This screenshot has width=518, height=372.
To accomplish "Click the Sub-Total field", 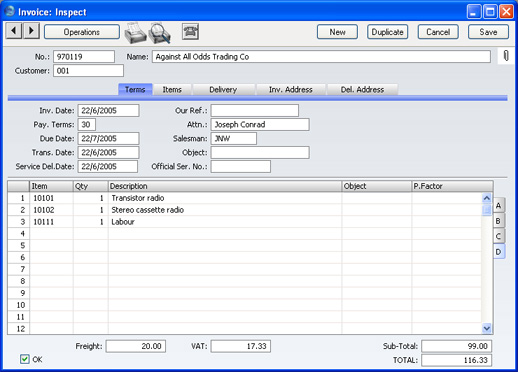I will pyautogui.click(x=456, y=346).
